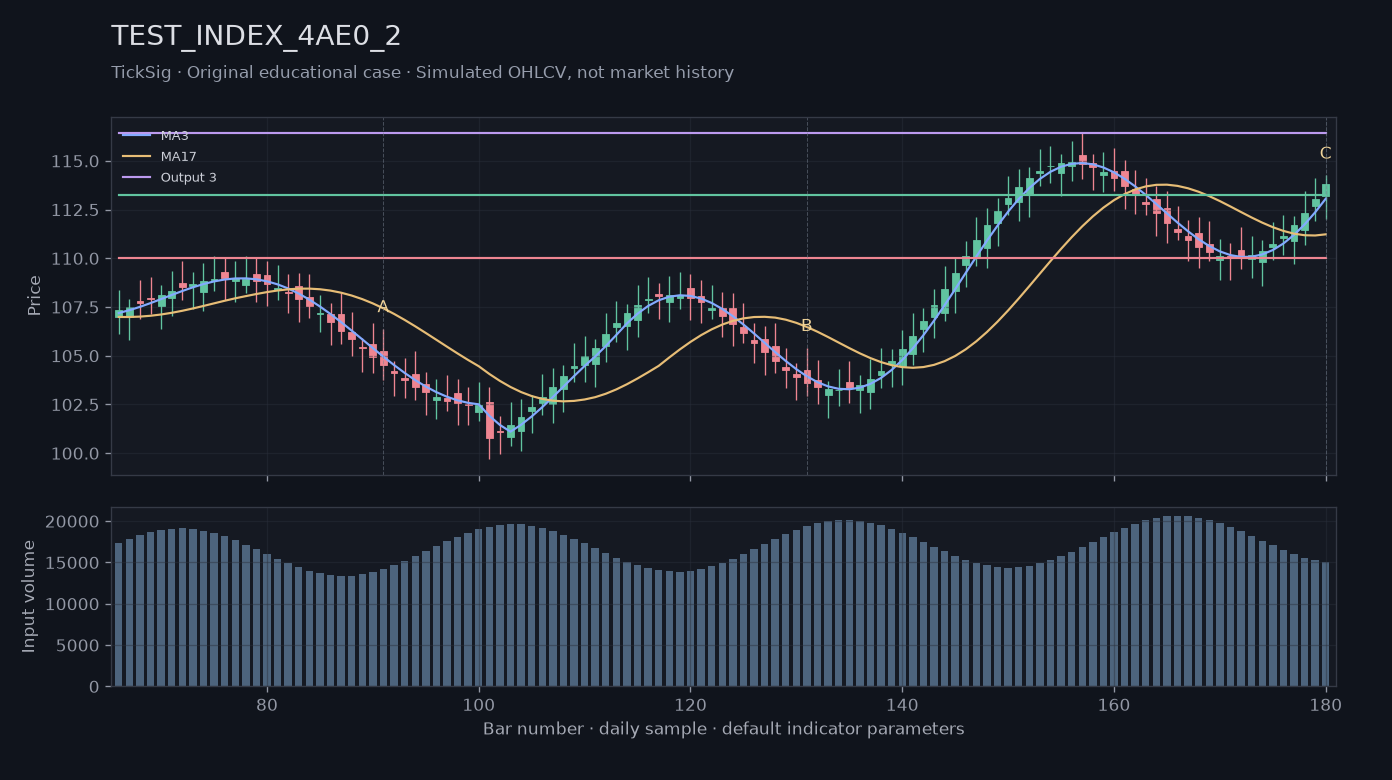
Task: Click the Input volume axis label
Action: 29,596
